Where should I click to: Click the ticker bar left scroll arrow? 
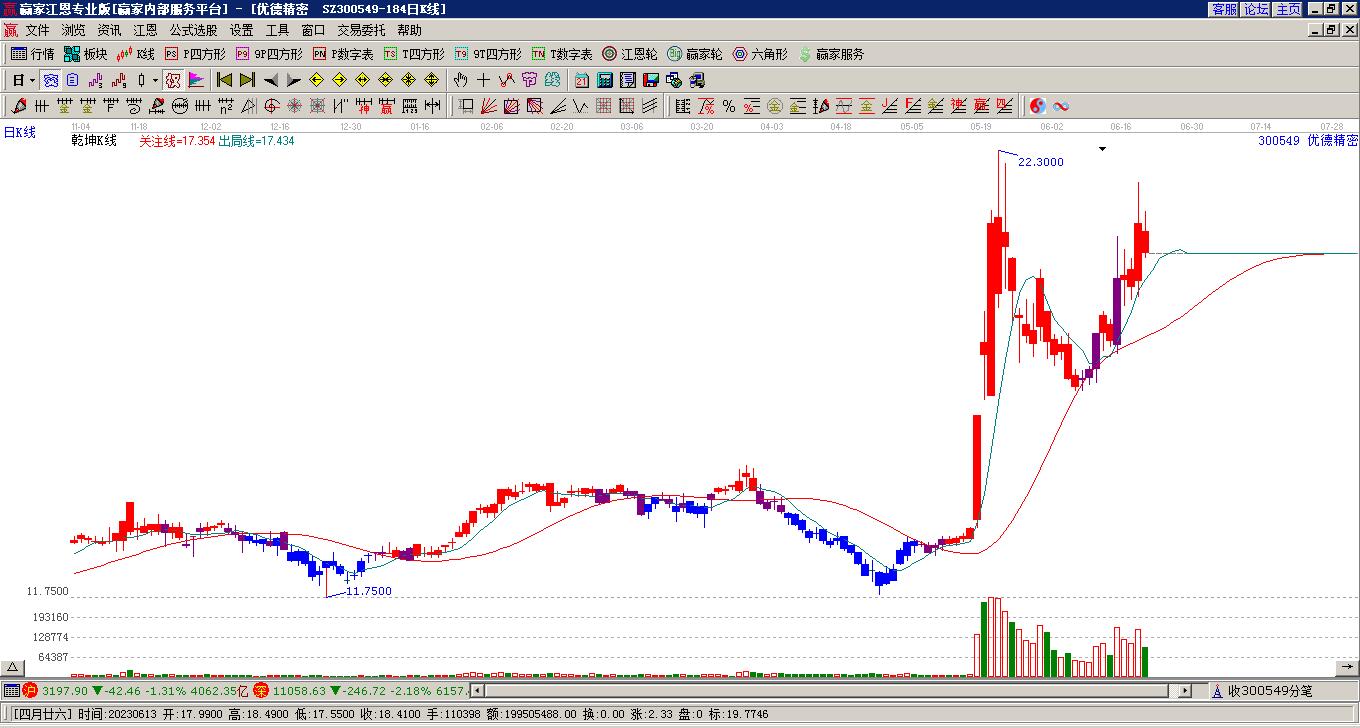coord(477,690)
